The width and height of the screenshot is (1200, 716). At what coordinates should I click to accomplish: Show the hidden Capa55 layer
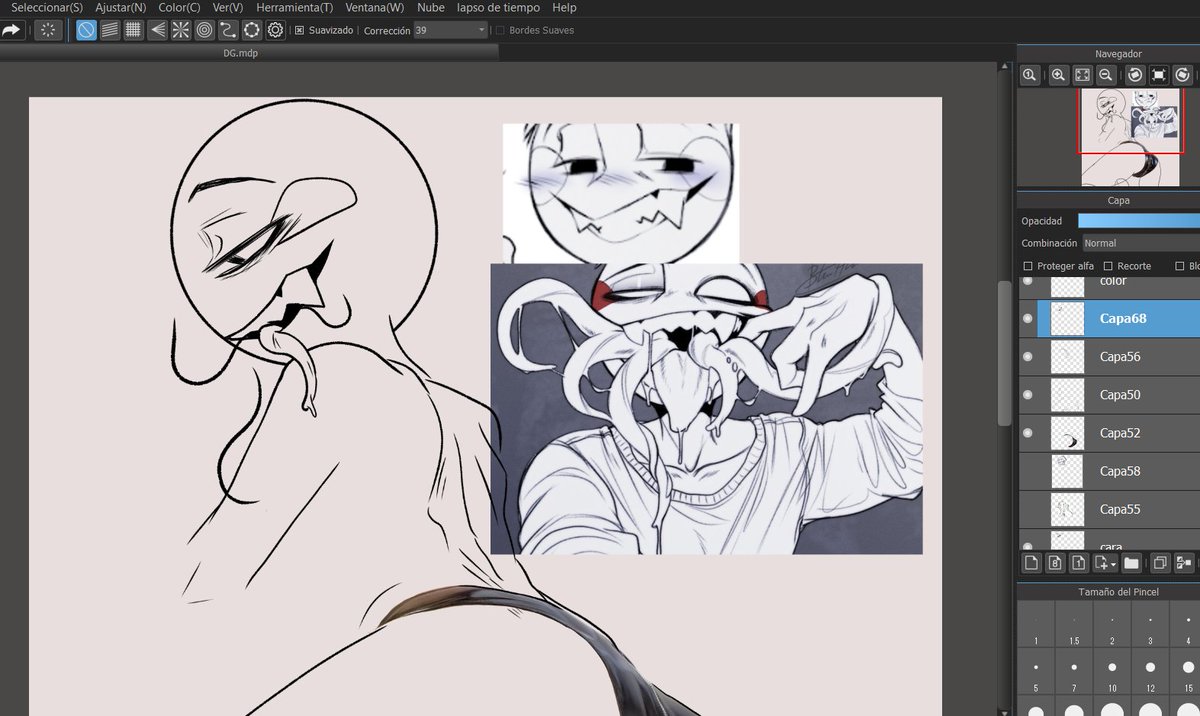[x=1027, y=509]
